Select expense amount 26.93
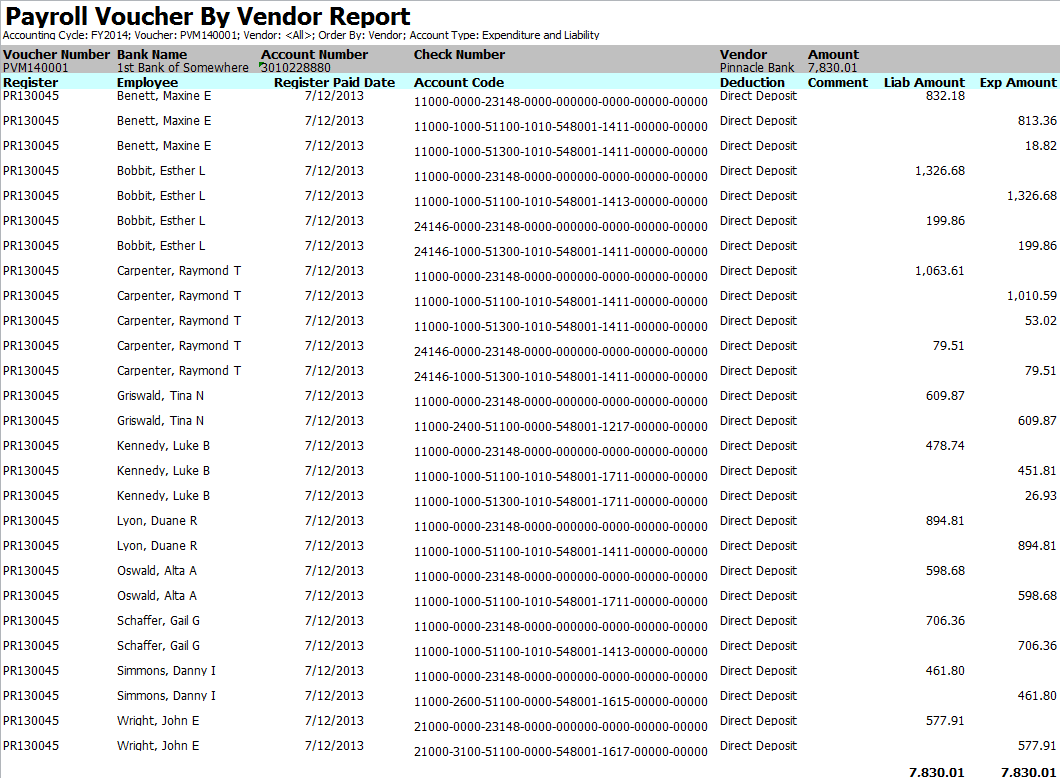This screenshot has width=1060, height=778. 1040,495
